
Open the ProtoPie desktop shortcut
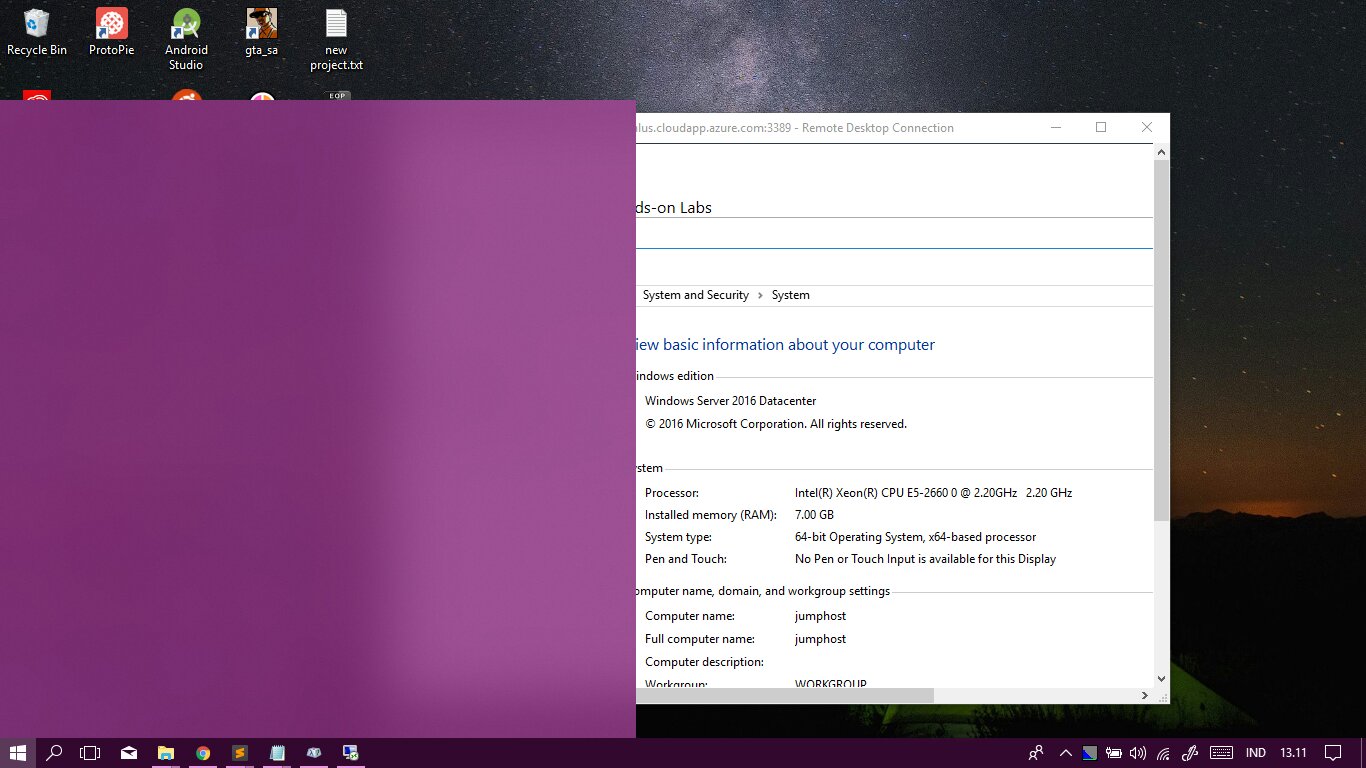click(111, 32)
